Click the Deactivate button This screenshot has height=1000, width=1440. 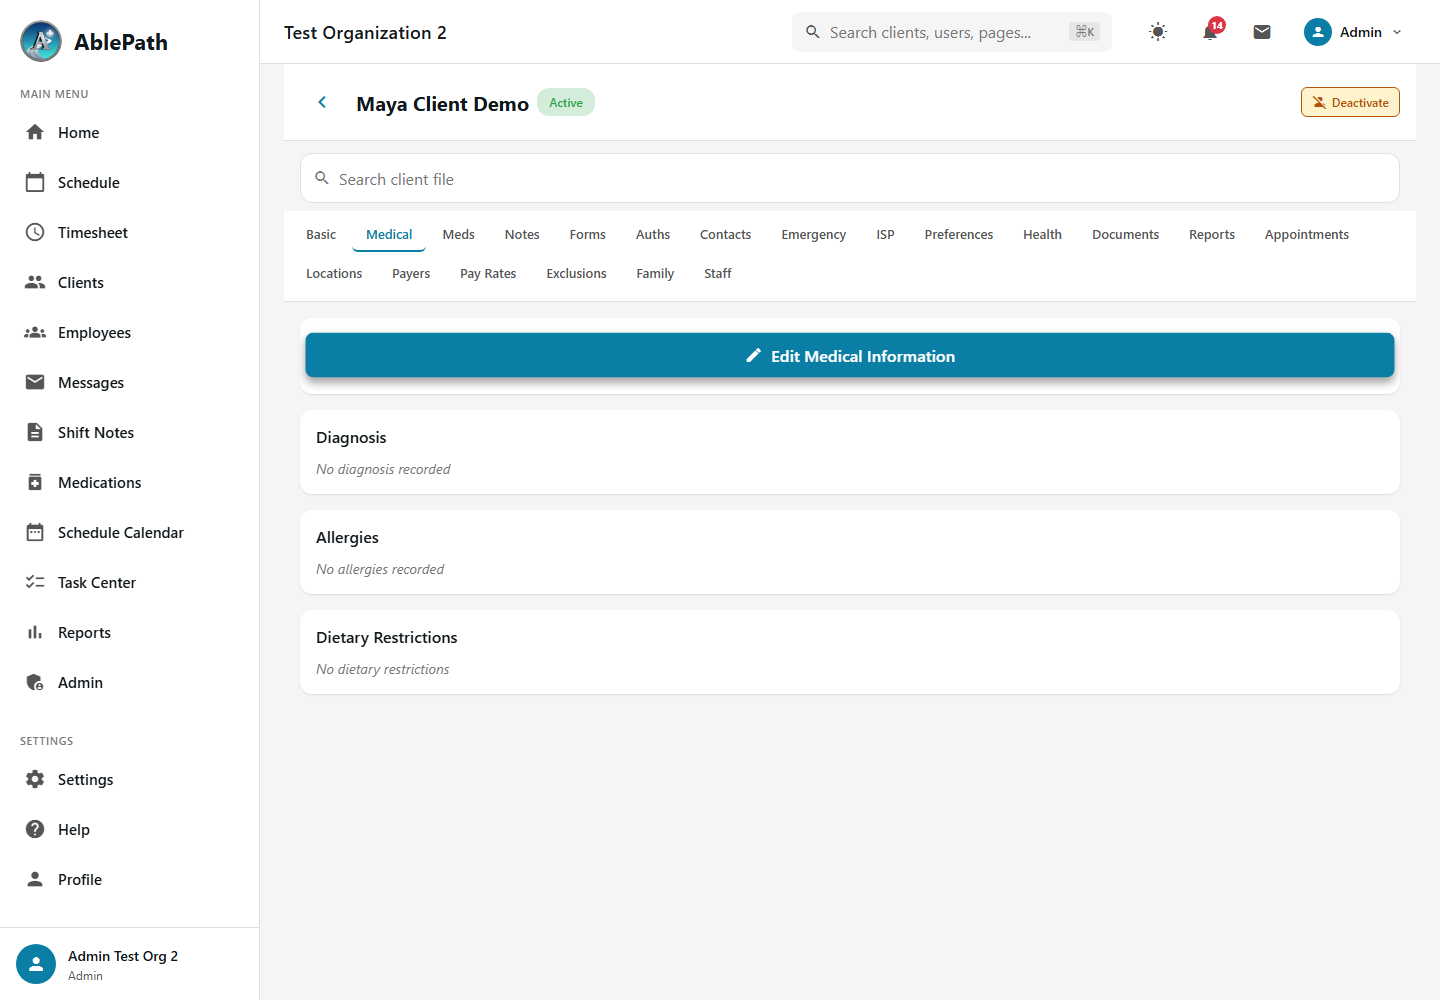click(1350, 102)
